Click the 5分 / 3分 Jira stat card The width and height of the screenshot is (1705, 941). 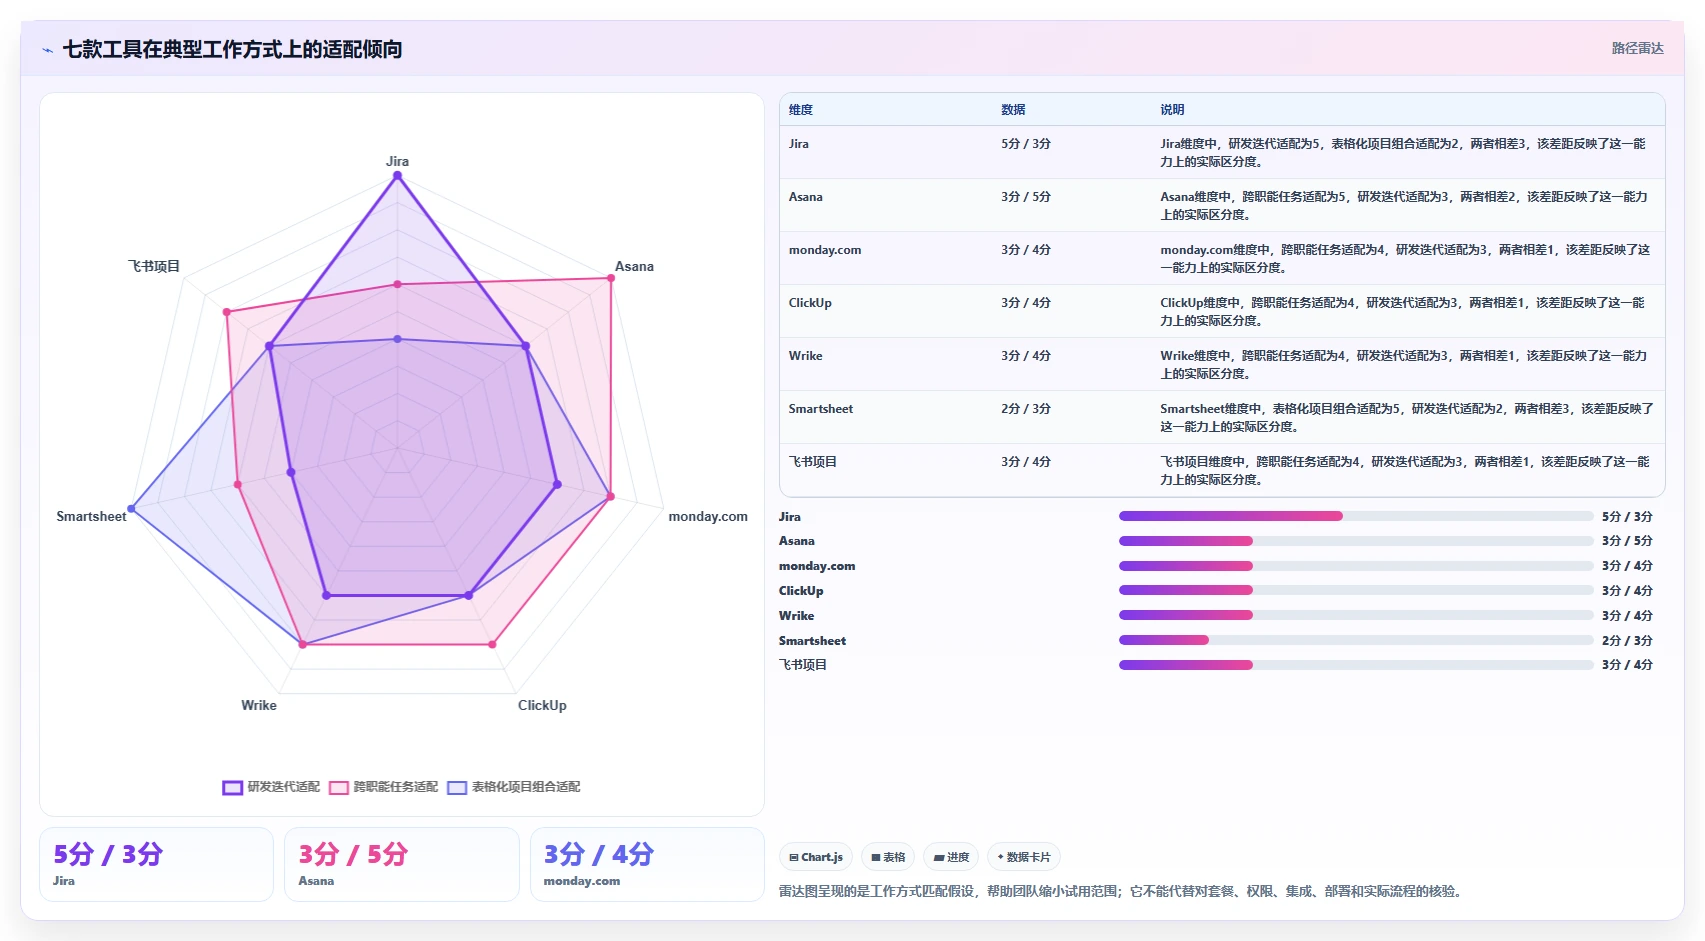(x=156, y=864)
